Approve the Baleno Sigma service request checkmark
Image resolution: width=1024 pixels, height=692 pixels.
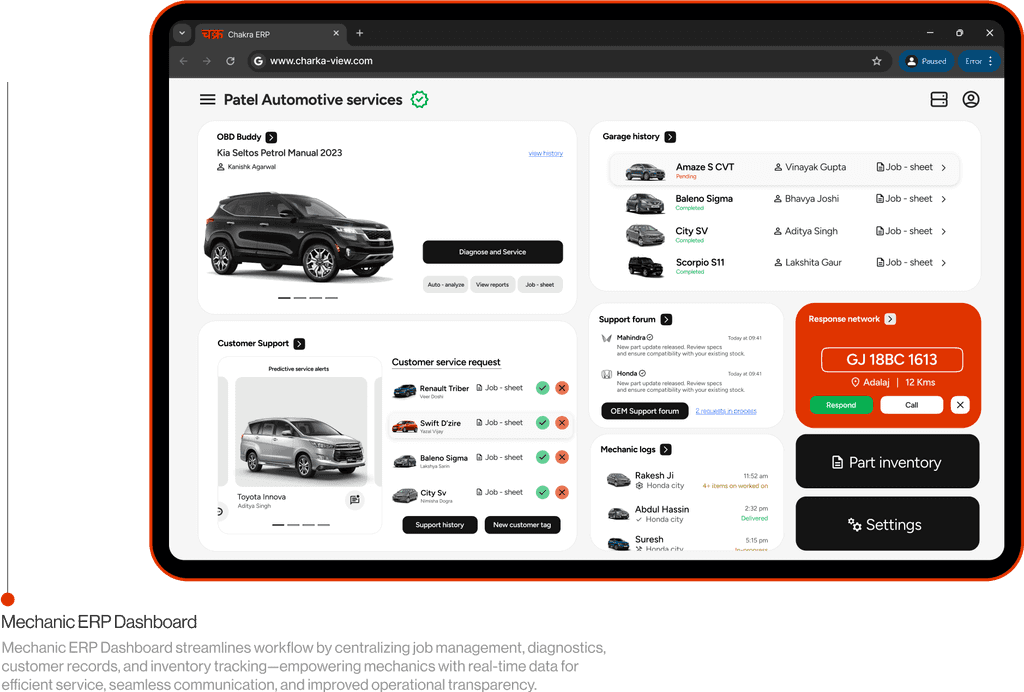(x=542, y=457)
